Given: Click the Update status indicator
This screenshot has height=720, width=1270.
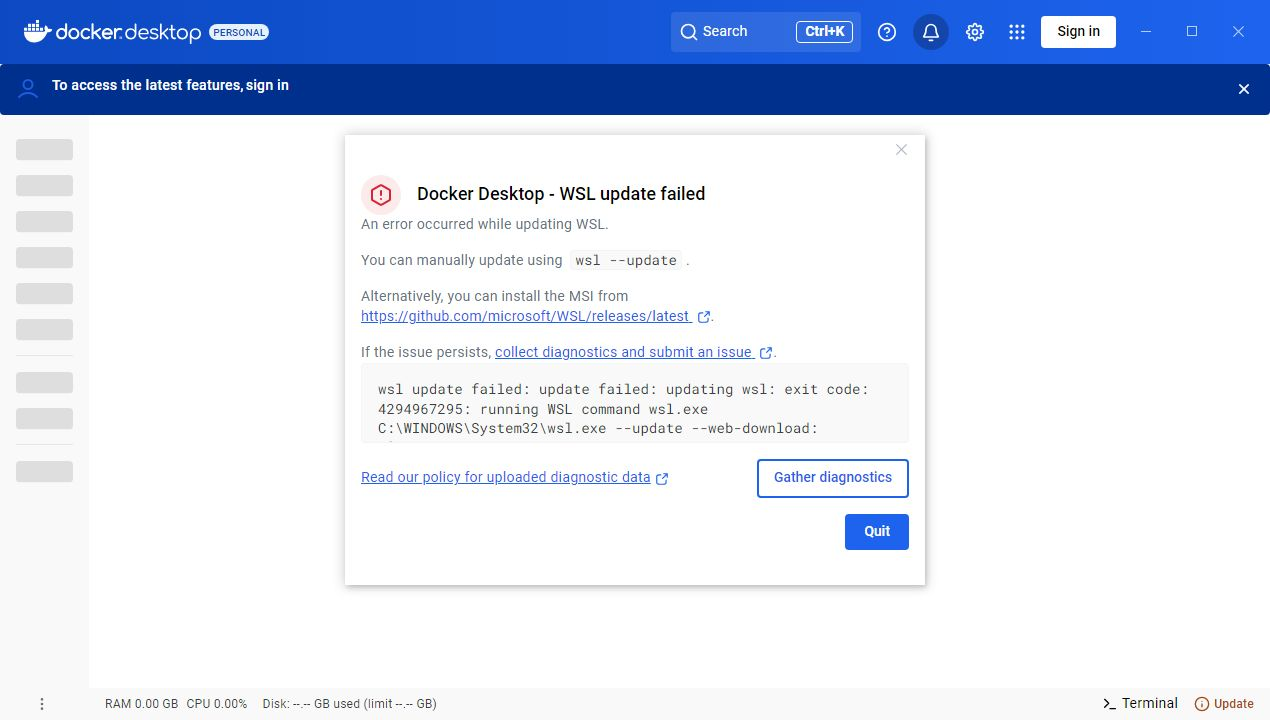Looking at the screenshot, I should point(1224,703).
